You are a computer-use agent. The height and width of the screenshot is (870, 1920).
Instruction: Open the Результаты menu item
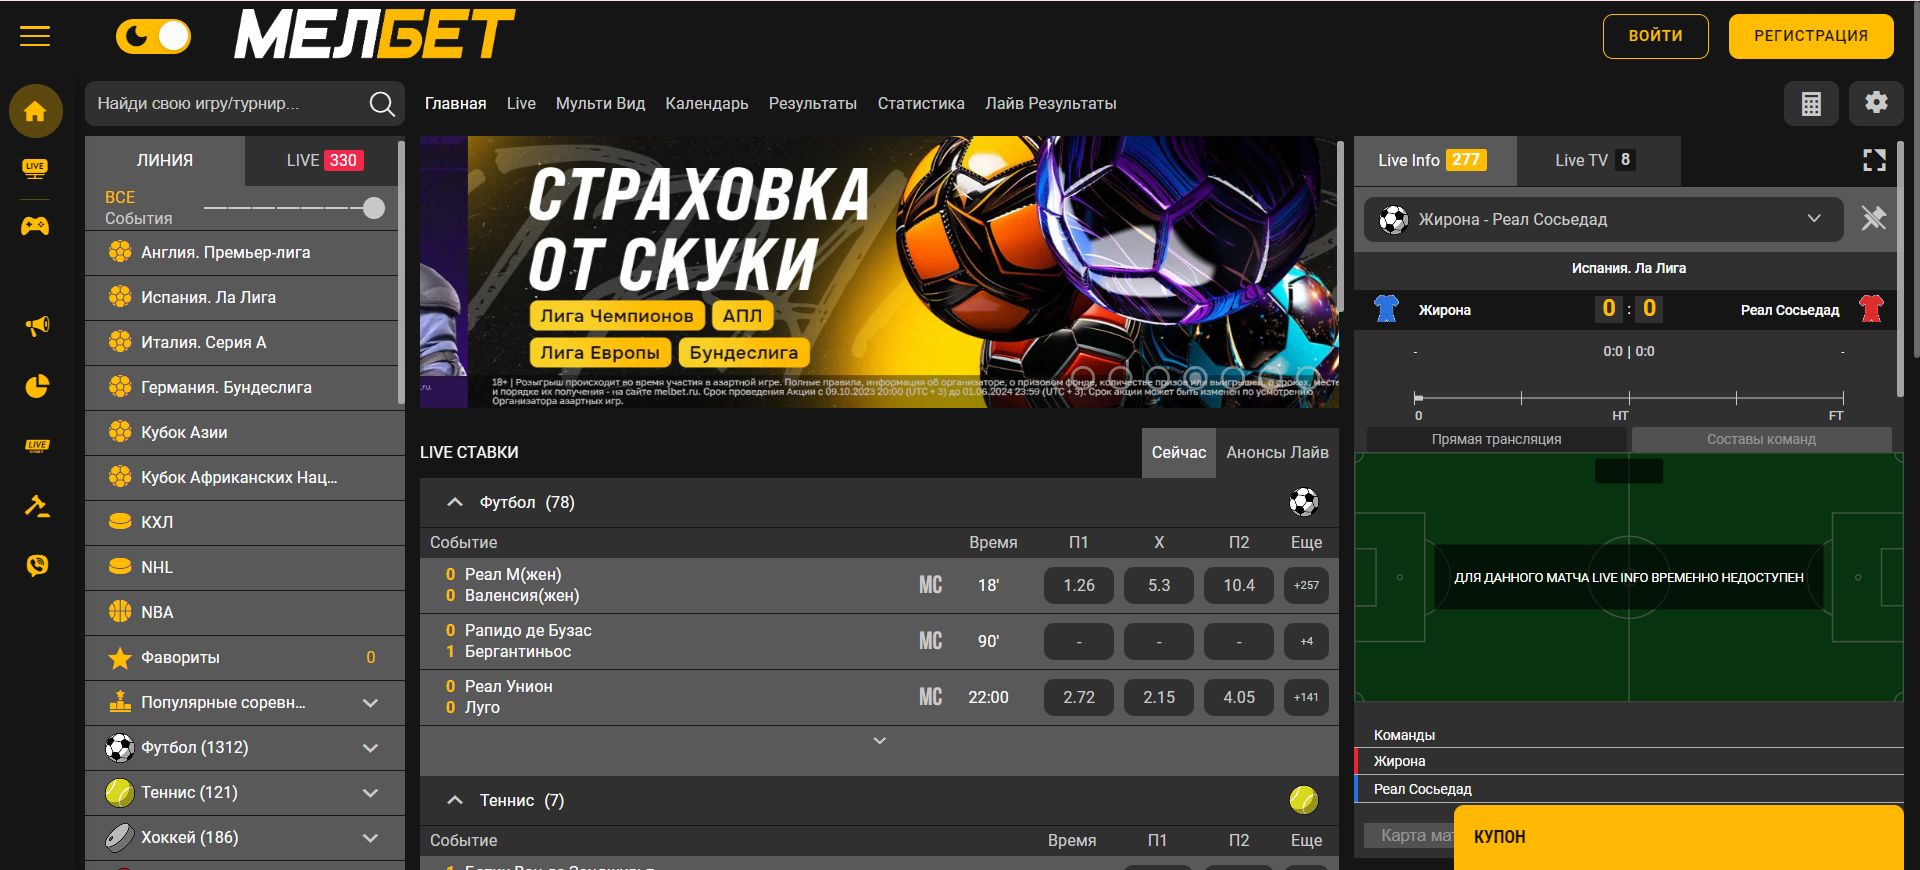(812, 104)
